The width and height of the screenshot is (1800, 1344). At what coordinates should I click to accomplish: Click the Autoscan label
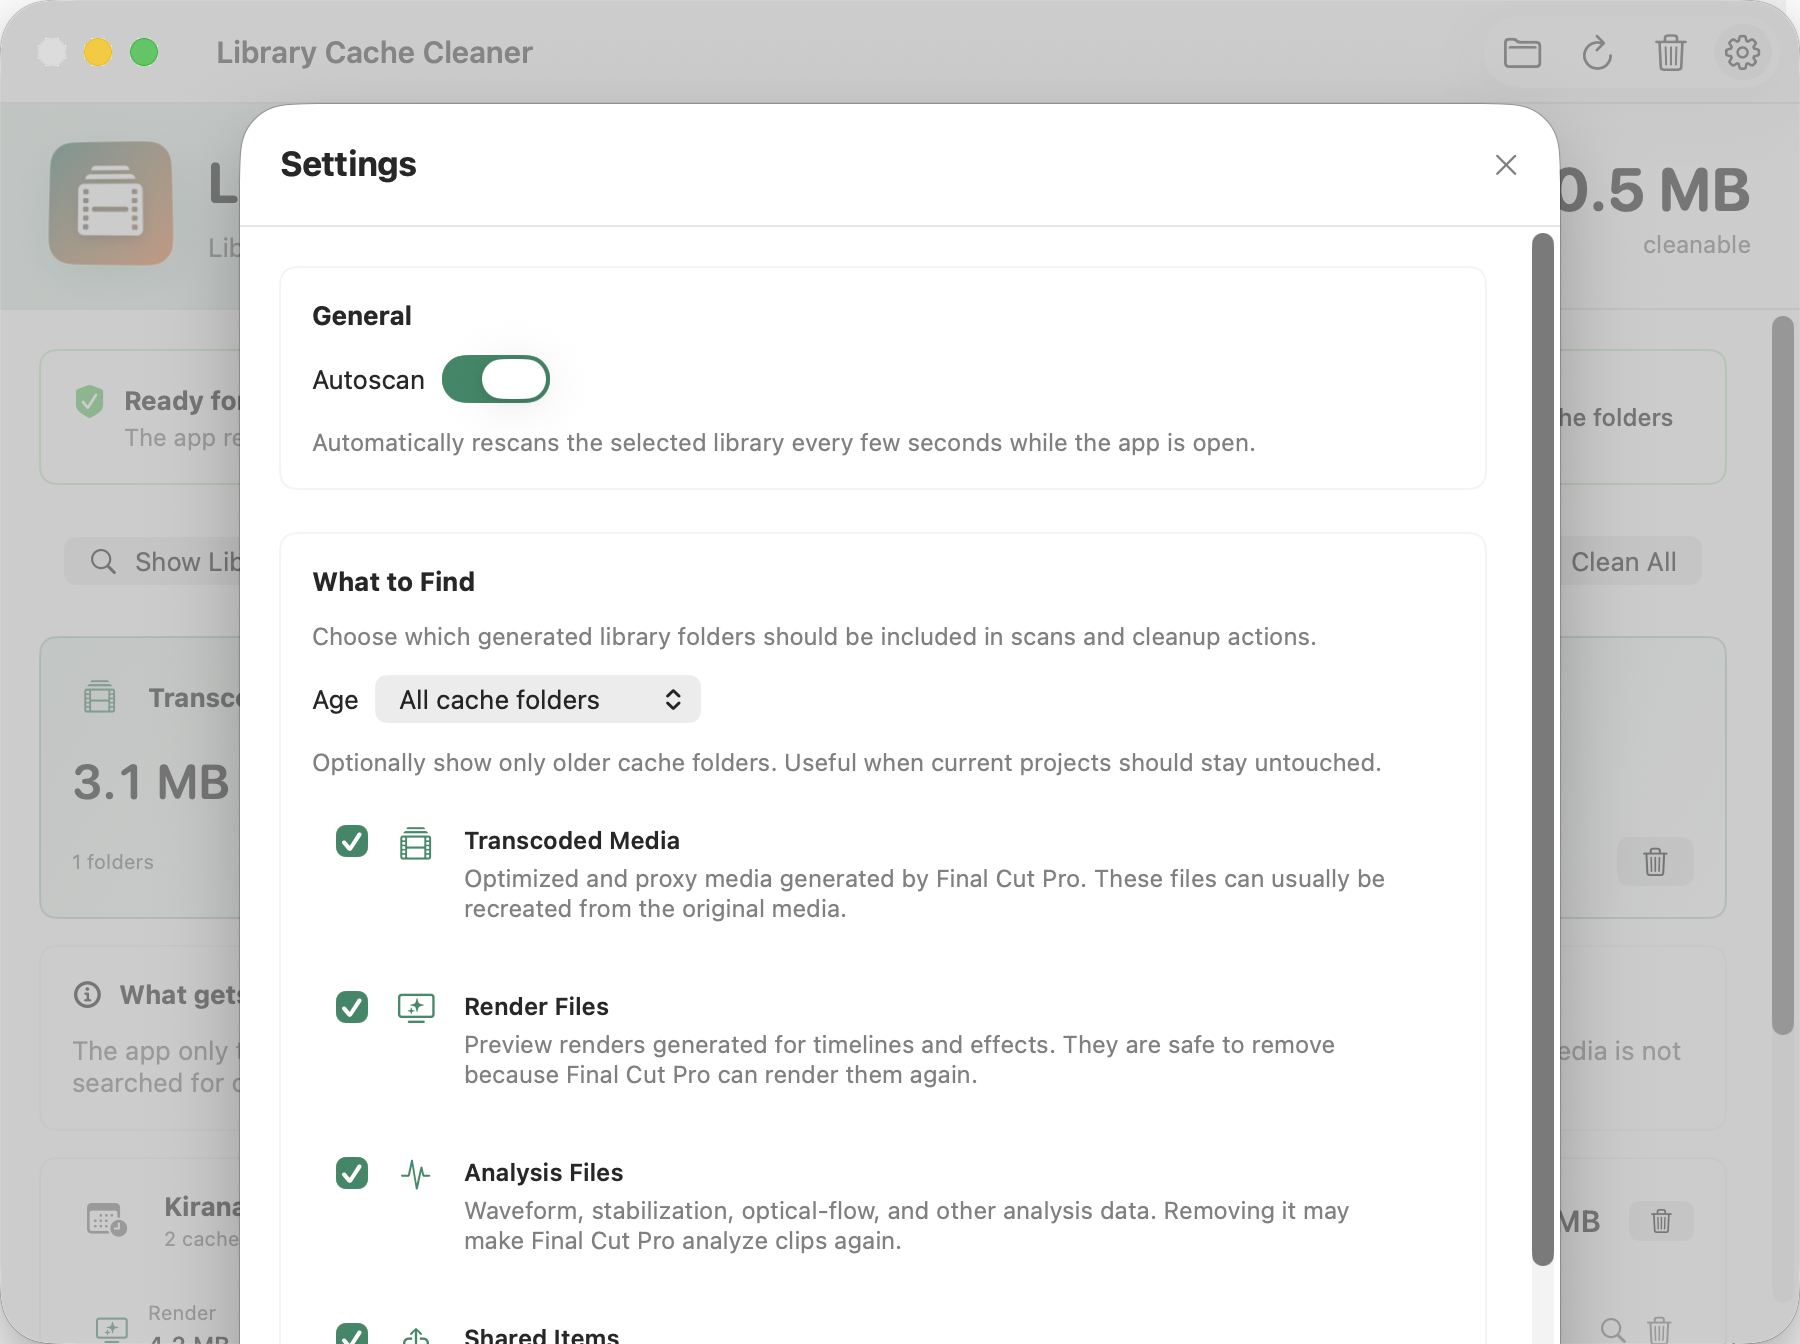(x=368, y=380)
